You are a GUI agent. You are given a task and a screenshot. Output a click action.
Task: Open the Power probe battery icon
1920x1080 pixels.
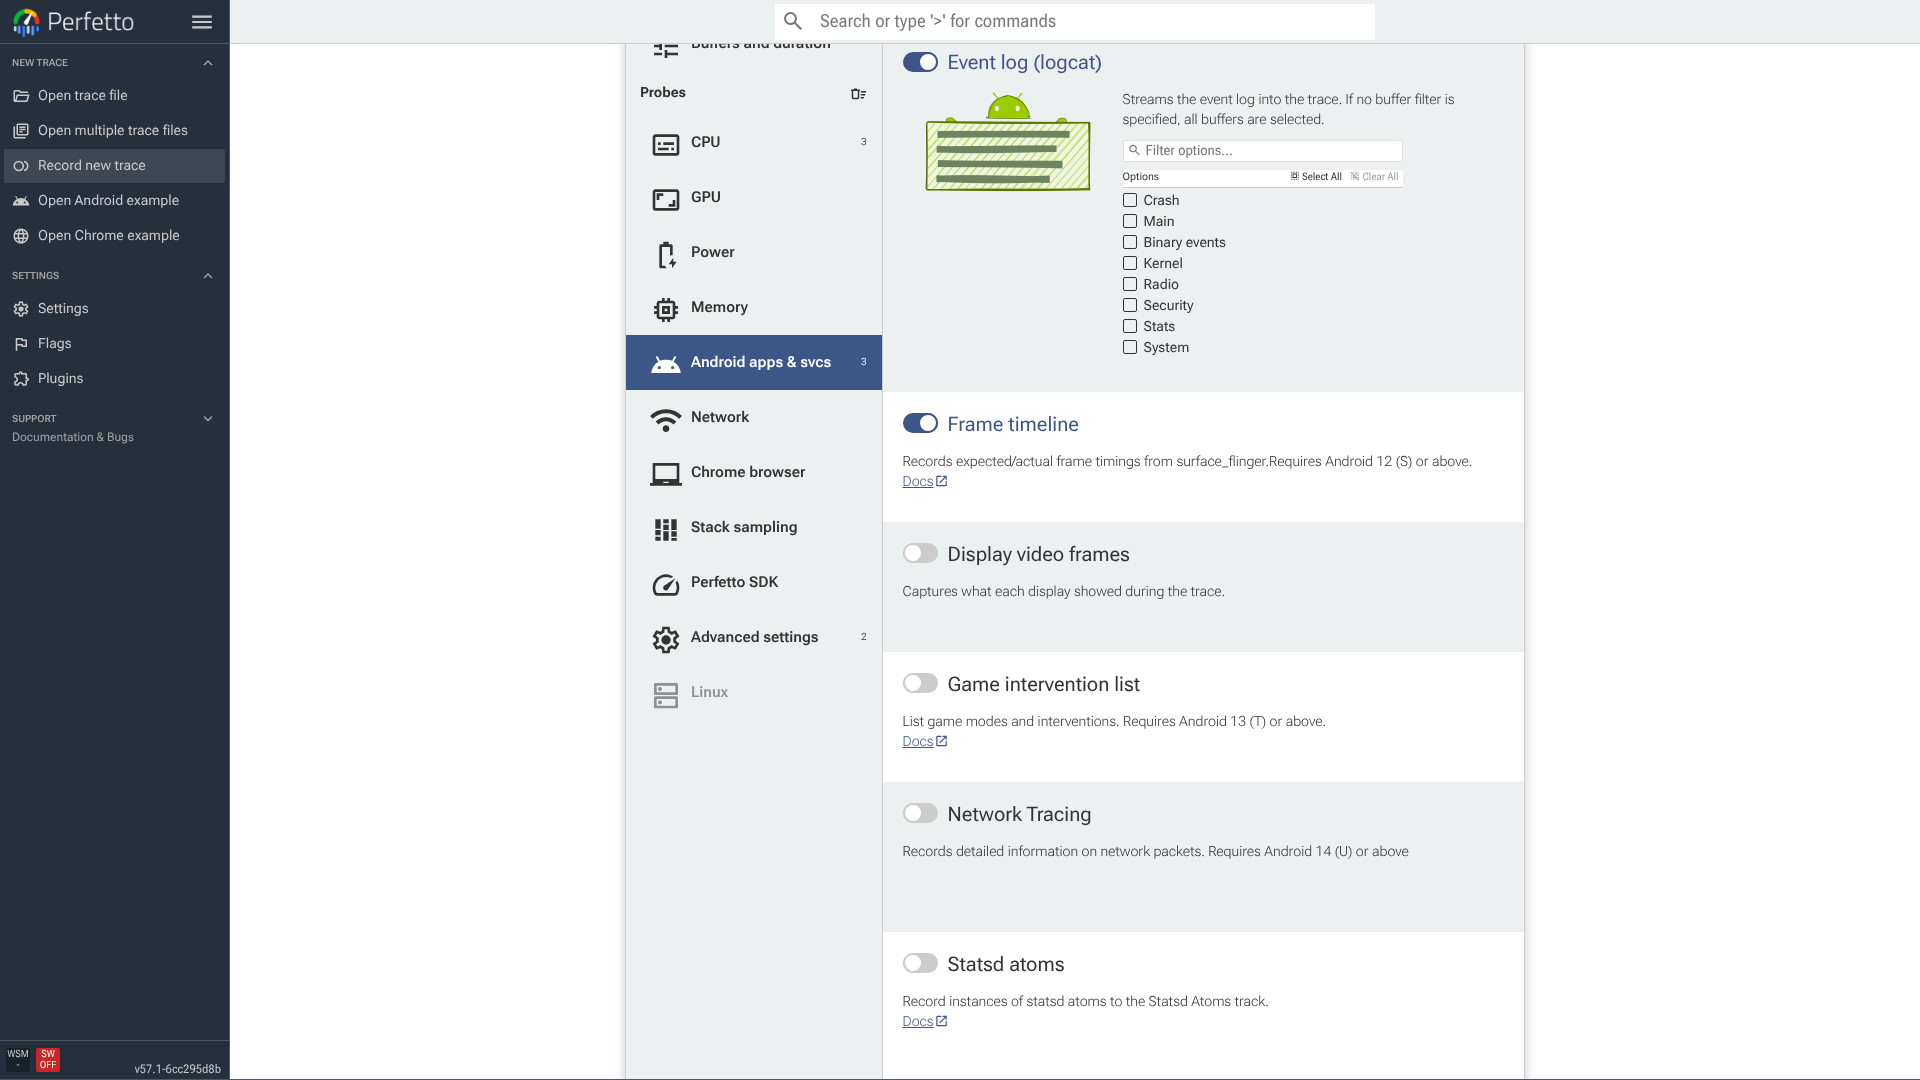(666, 255)
